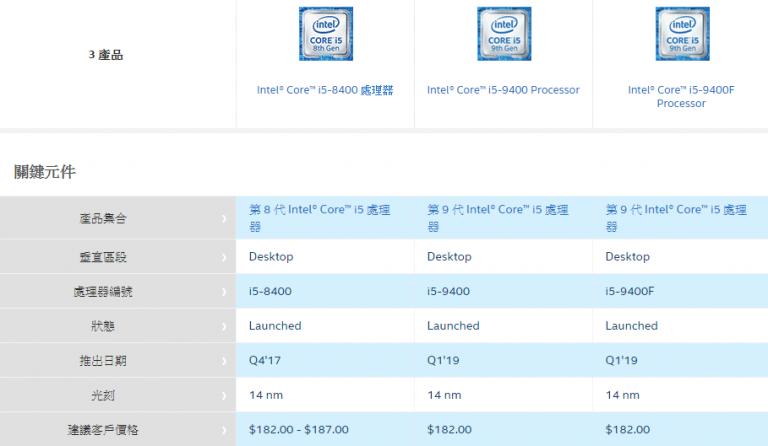Click the i5-9400 Core i5 9th Gen badge

coord(504,34)
